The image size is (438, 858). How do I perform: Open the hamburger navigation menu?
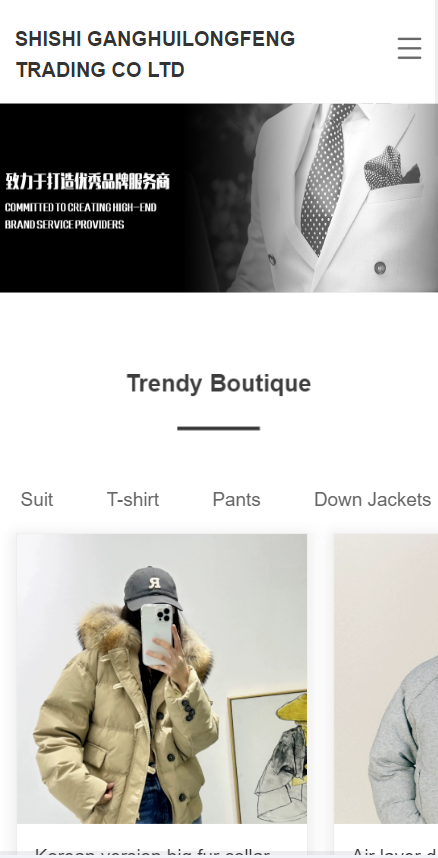(409, 48)
